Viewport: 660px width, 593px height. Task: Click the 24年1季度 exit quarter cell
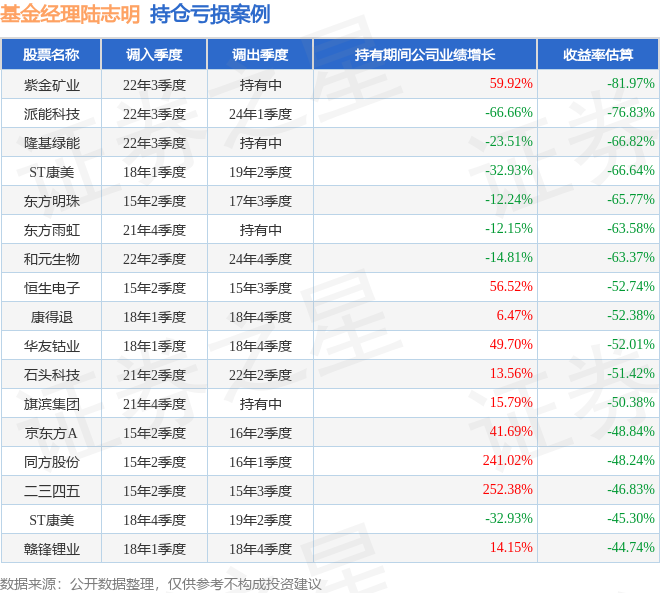click(x=260, y=114)
